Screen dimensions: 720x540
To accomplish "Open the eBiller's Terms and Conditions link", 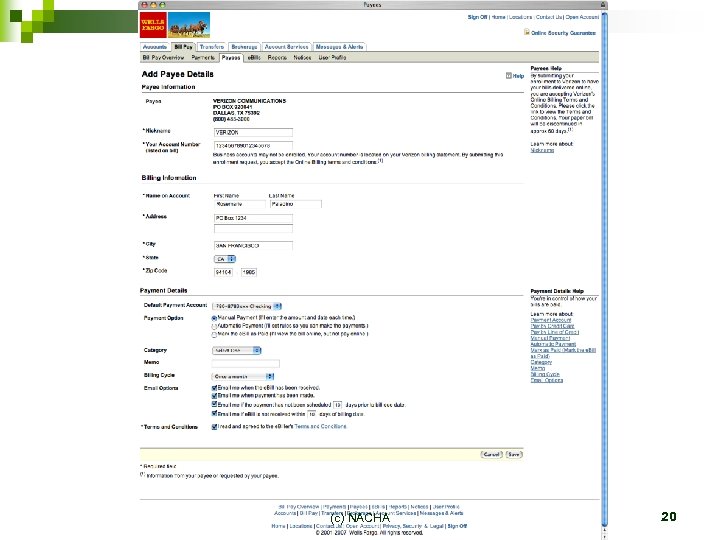I will (x=321, y=427).
